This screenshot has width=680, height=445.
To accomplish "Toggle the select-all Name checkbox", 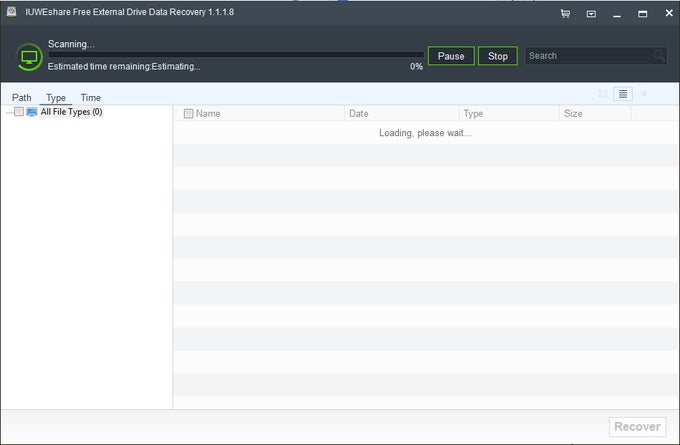I will (188, 114).
